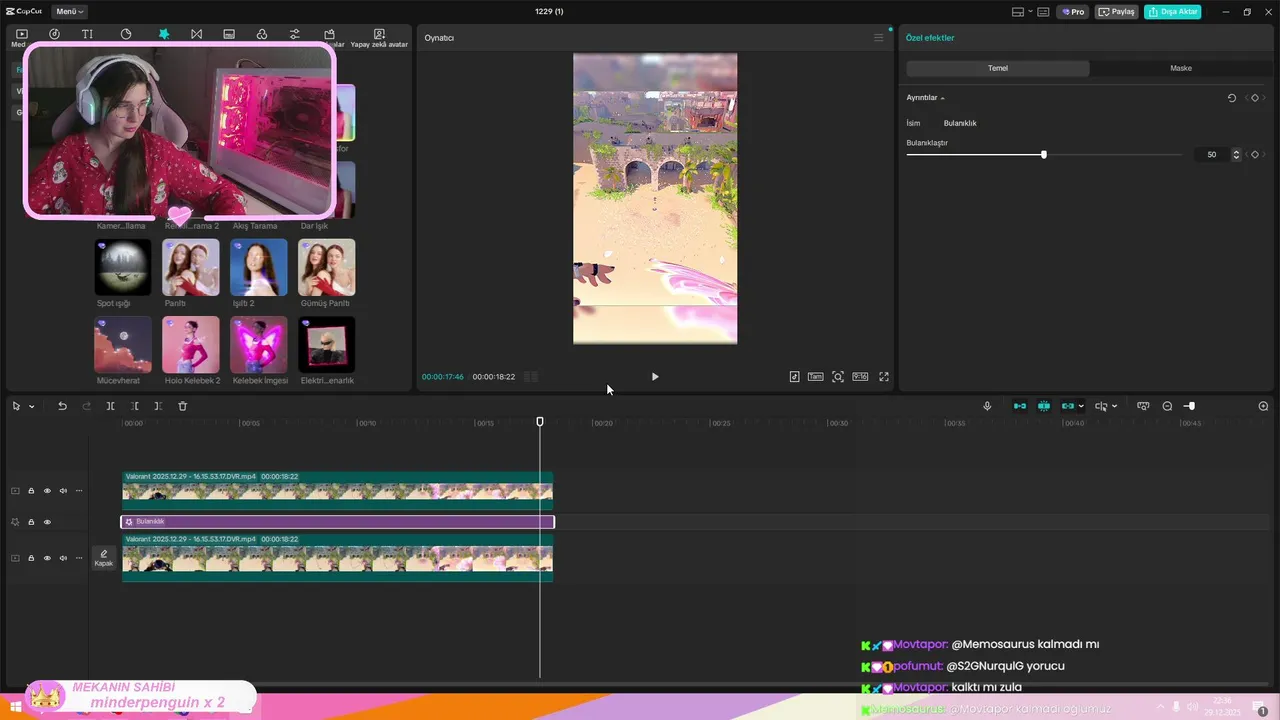The image size is (1280, 720).
Task: Click the zoom out timeline icon
Action: coord(1167,406)
